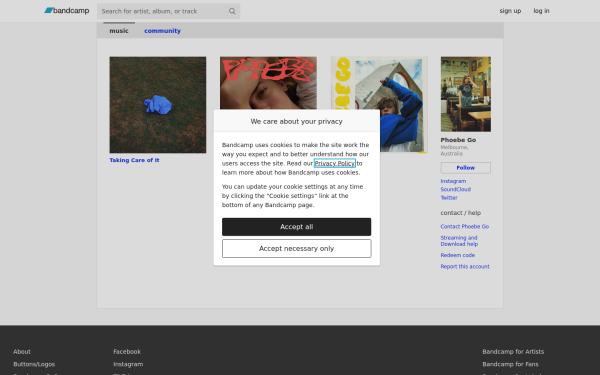Open the red Phoebe lettering album cover
Screen dimensions: 600x375
click(x=268, y=83)
